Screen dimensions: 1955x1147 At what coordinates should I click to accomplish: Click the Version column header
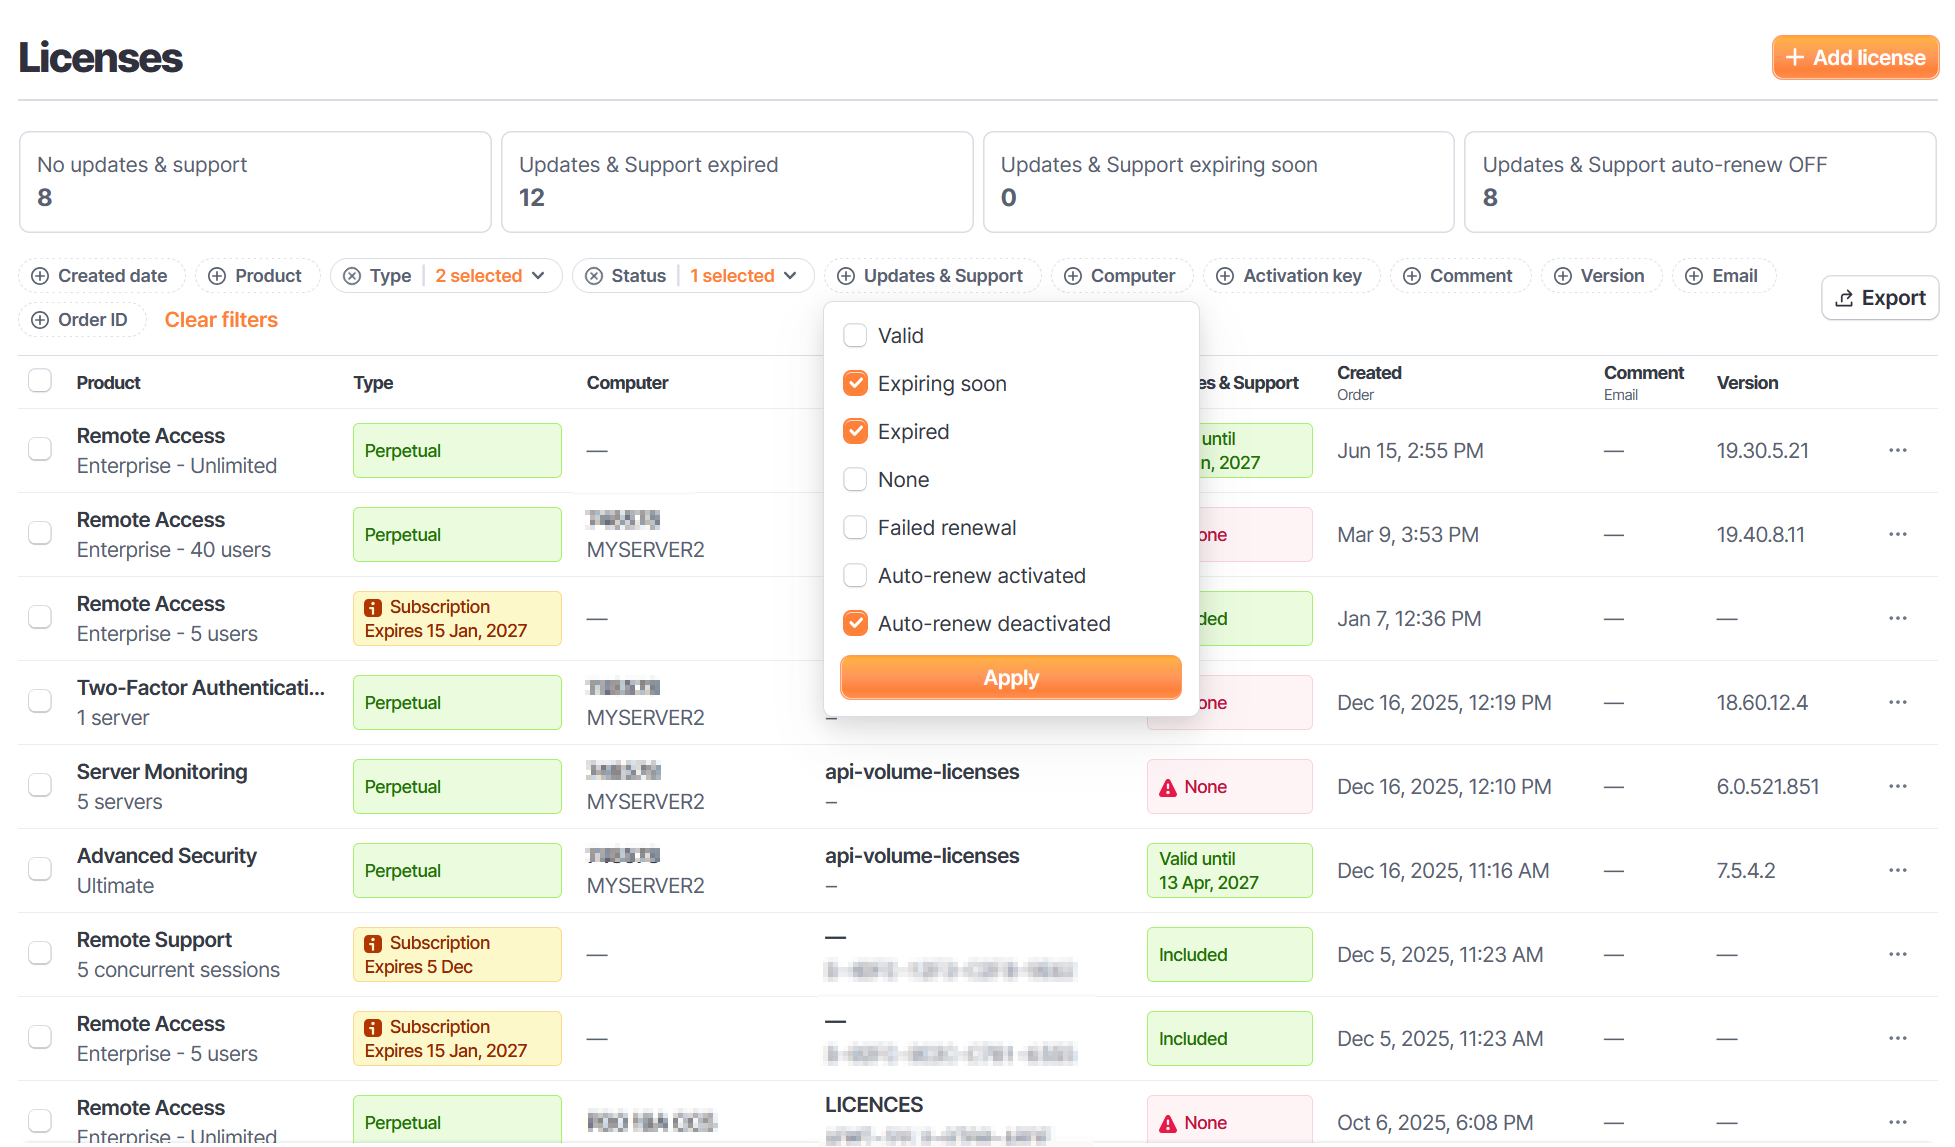tap(1747, 382)
